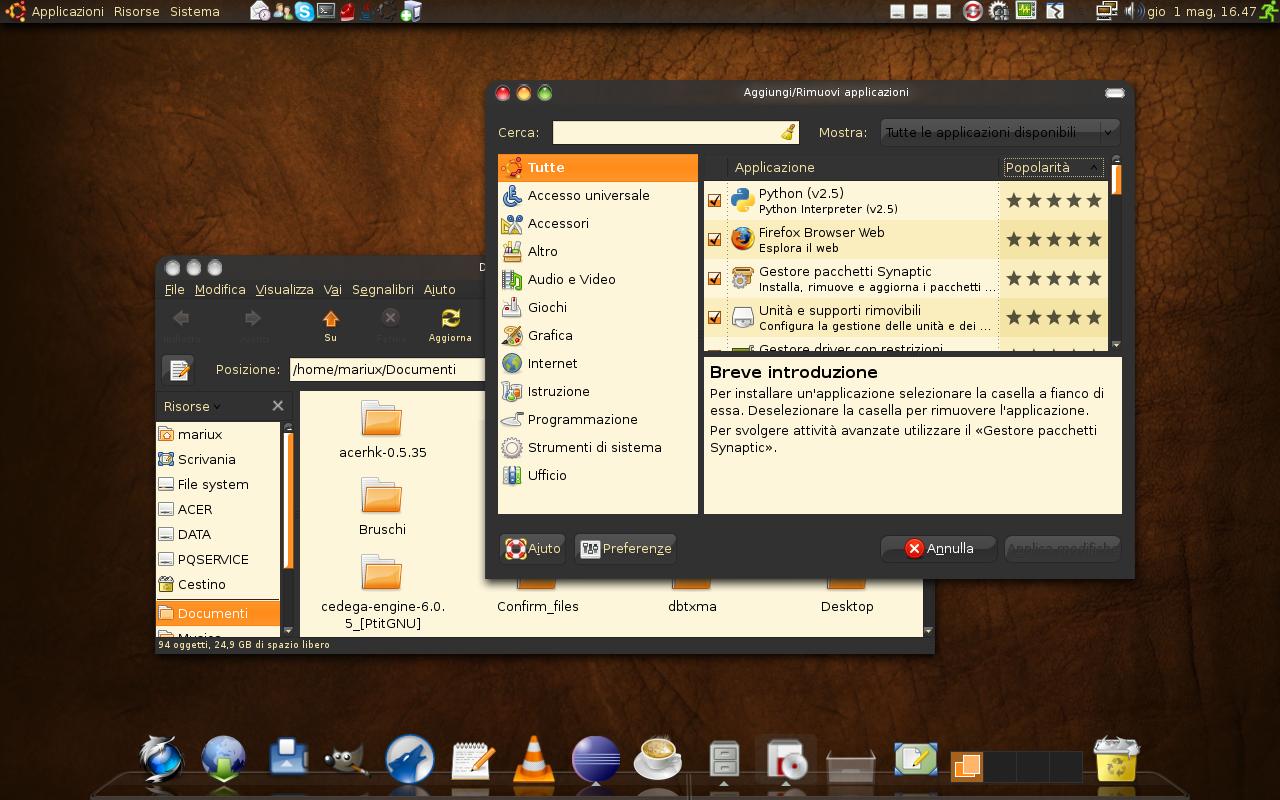Sort by the Popolarità column header
This screenshot has width=1280, height=800.
click(1053, 167)
